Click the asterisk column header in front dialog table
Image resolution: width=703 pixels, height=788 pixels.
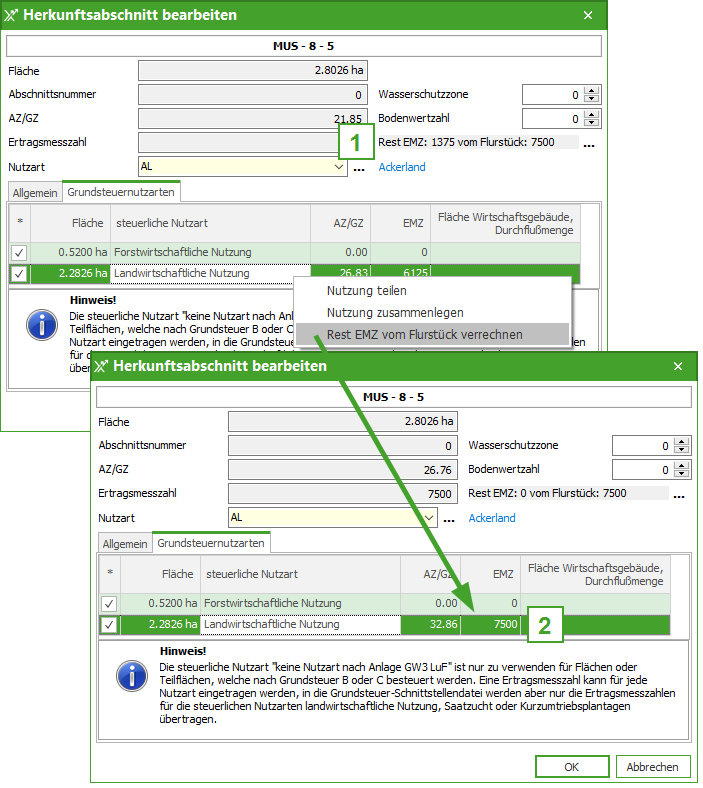tap(110, 574)
